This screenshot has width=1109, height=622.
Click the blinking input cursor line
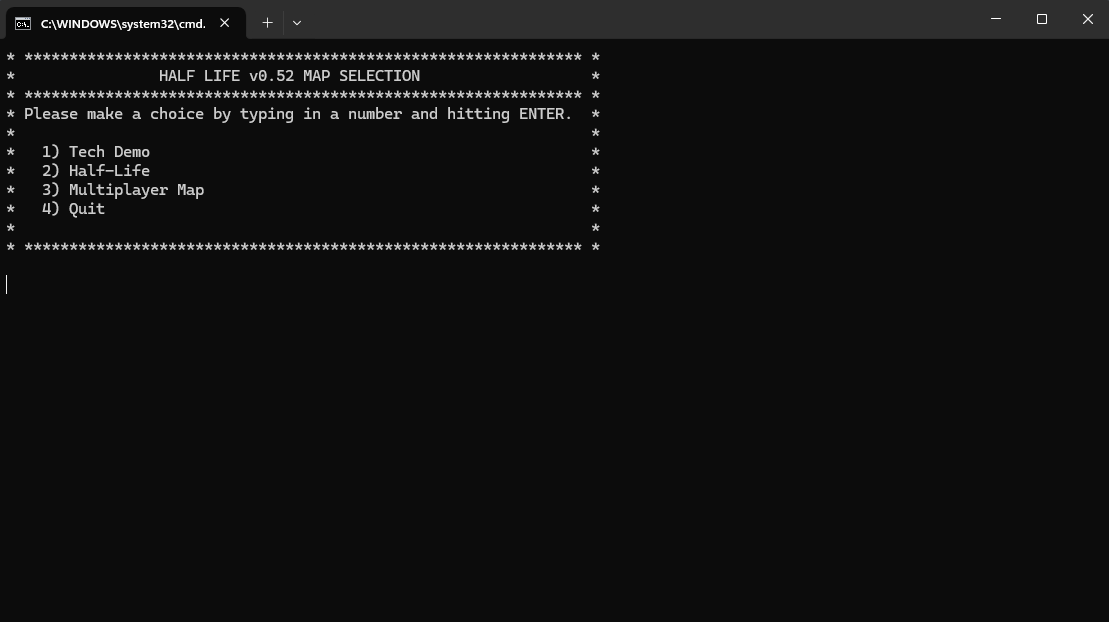click(x=6, y=284)
